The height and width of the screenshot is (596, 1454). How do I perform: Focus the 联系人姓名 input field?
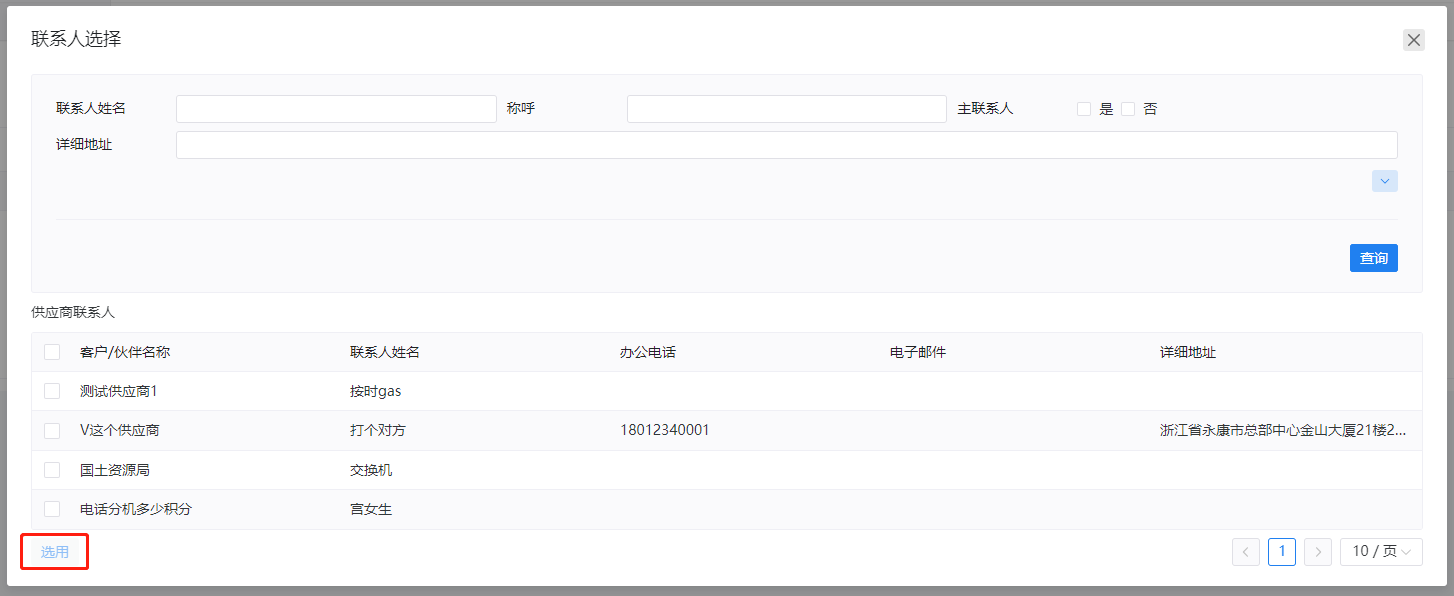(336, 109)
